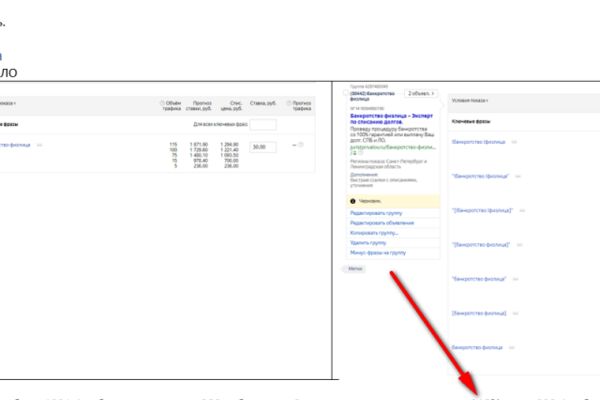600x400 pixels.
Task: Click the bid input containing 30,00
Action: [263, 147]
